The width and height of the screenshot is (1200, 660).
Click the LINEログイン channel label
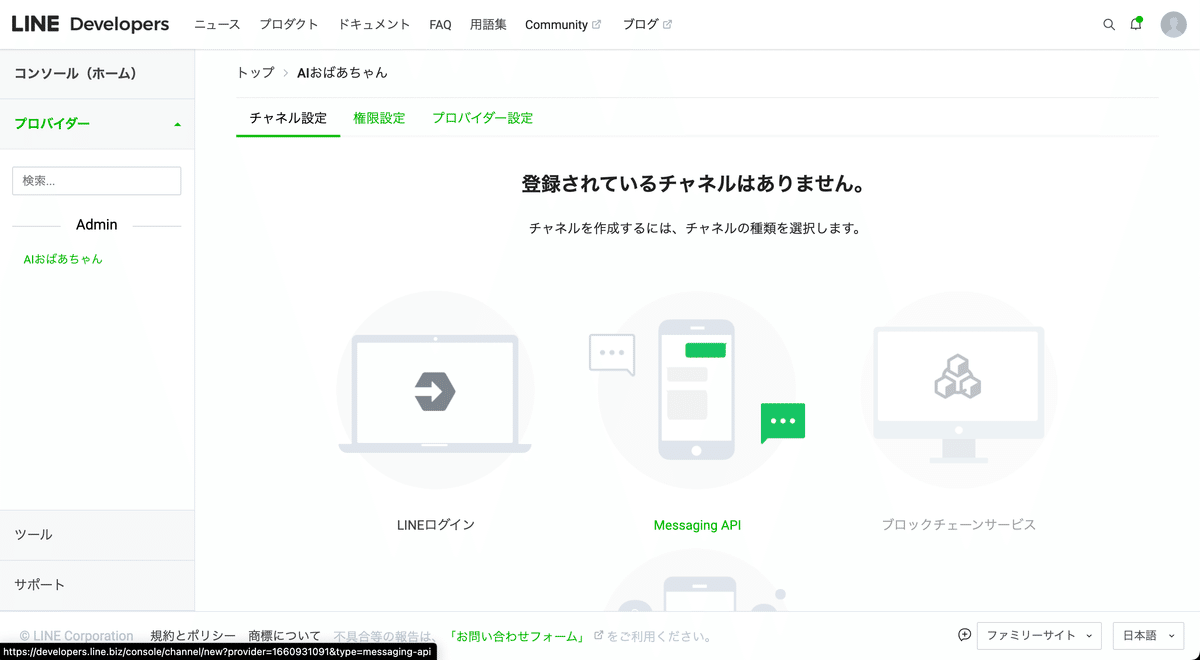pyautogui.click(x=435, y=525)
